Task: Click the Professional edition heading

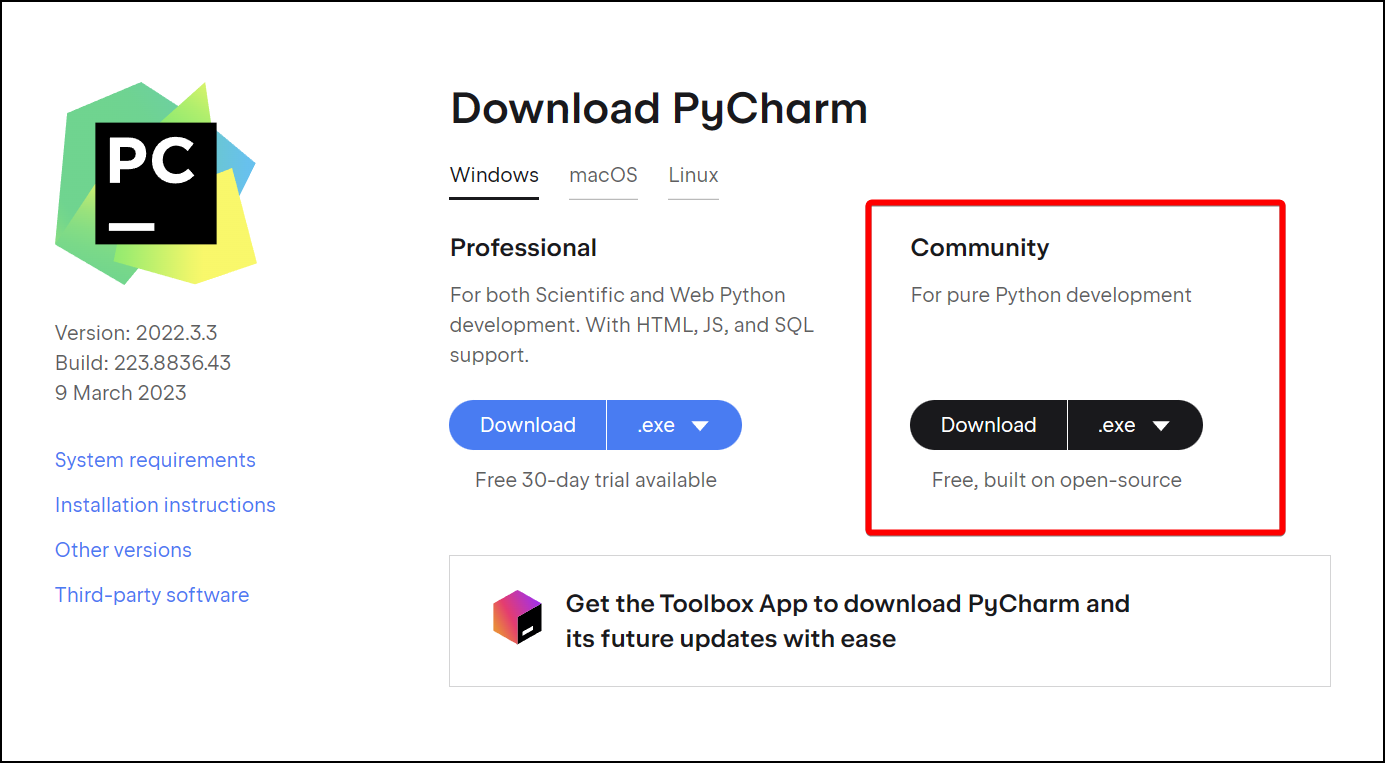Action: pos(523,248)
